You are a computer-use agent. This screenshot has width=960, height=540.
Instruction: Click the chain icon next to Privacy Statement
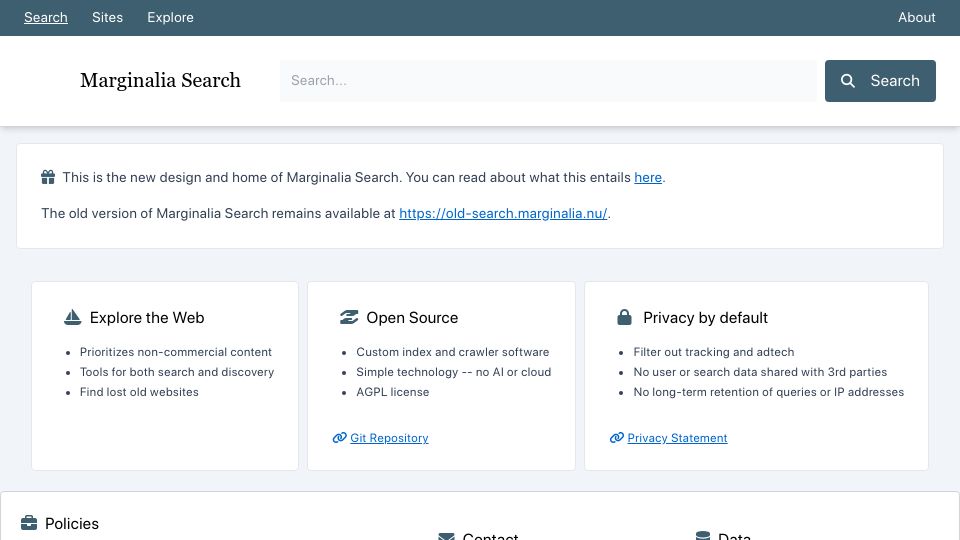coord(617,438)
